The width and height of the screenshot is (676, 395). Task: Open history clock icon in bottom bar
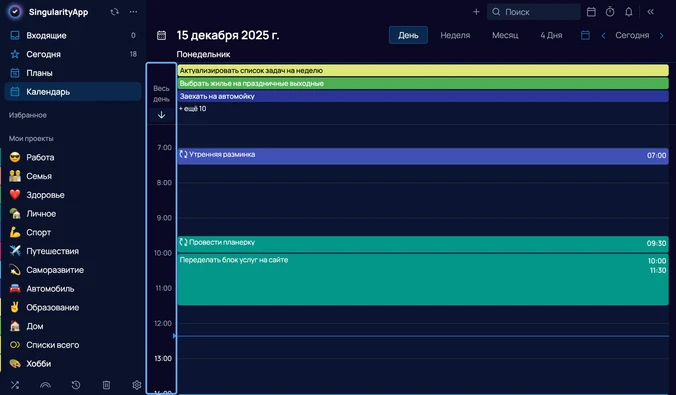pos(76,385)
